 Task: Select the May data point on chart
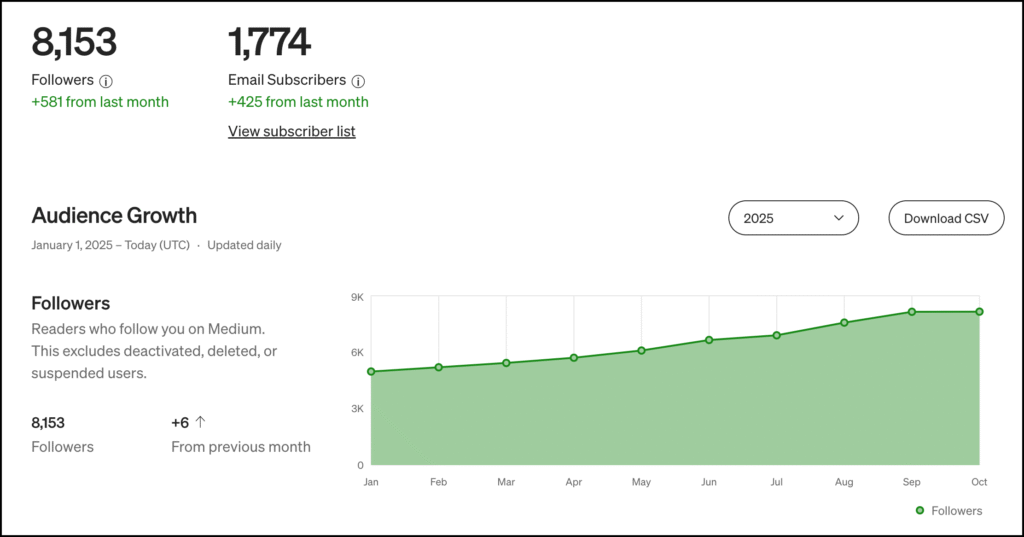pos(641,351)
